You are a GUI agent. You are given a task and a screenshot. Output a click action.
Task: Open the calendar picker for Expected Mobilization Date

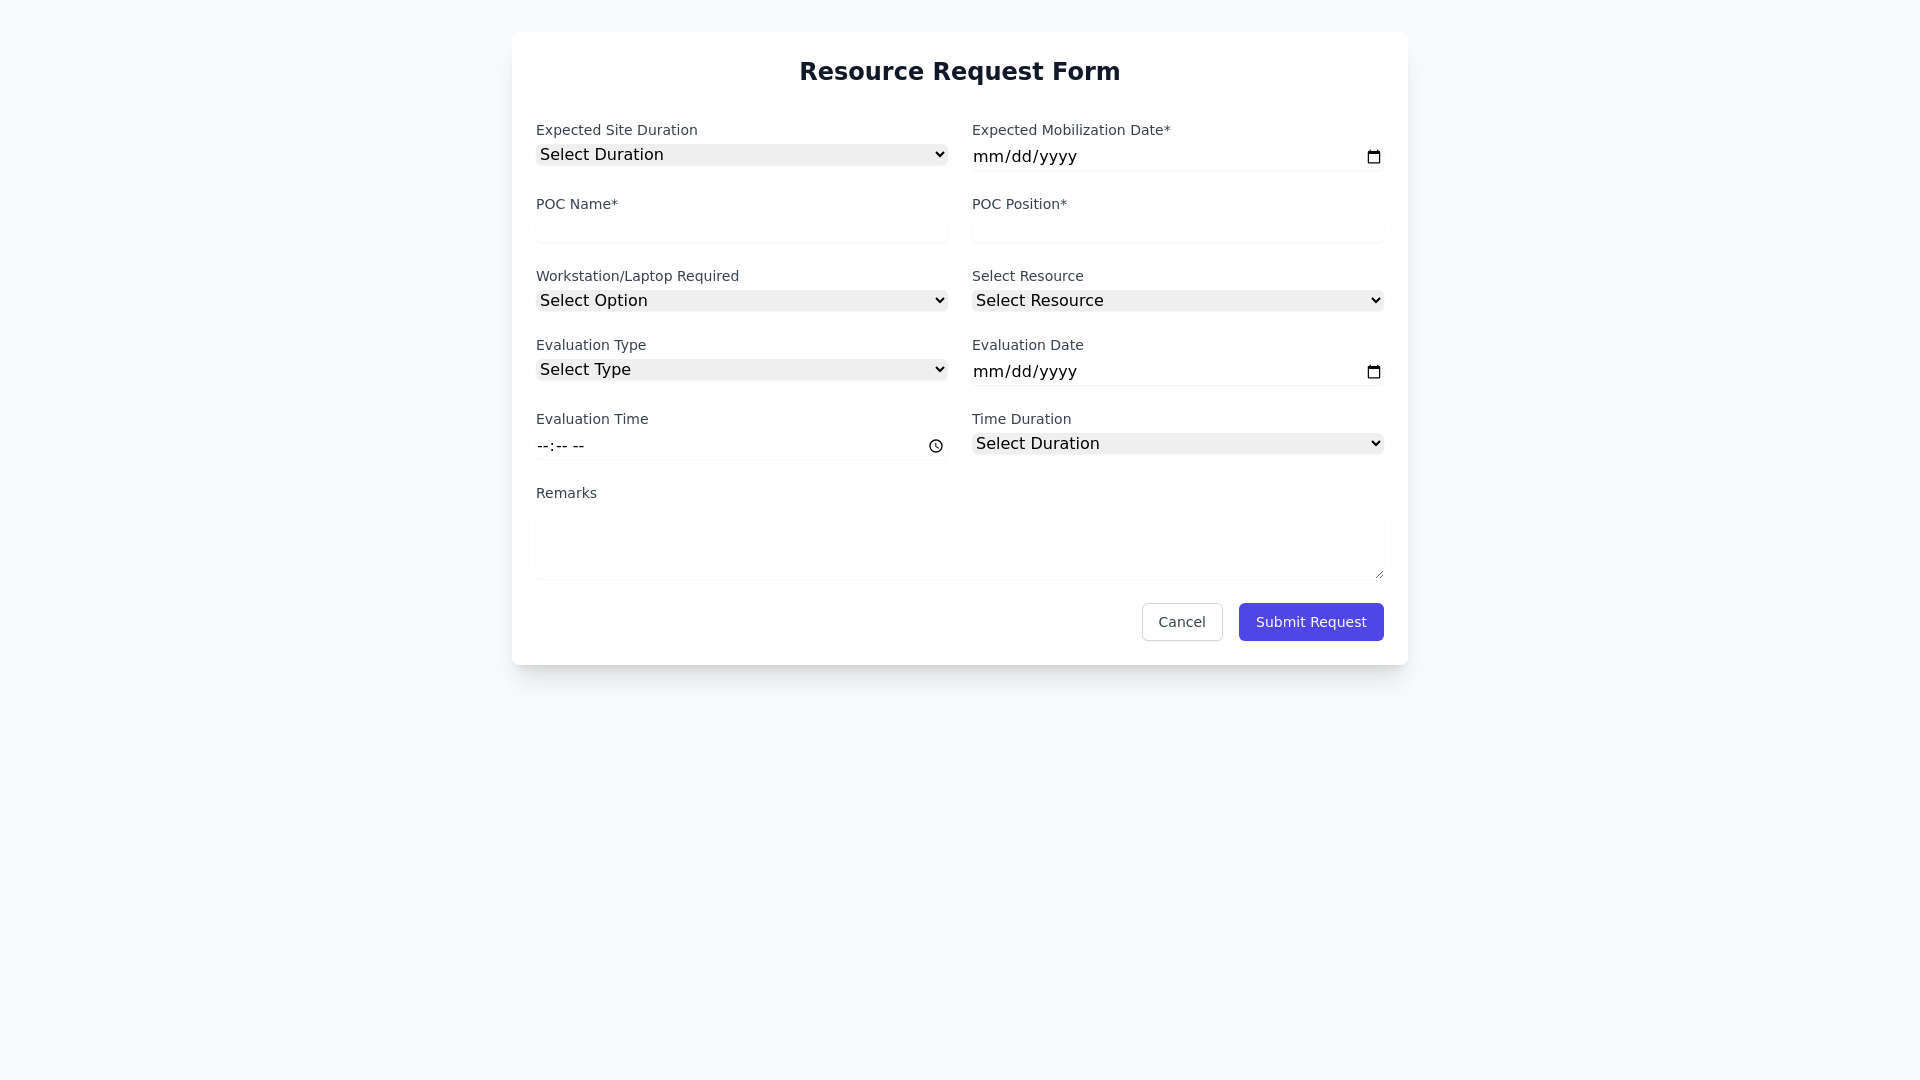pyautogui.click(x=1373, y=157)
